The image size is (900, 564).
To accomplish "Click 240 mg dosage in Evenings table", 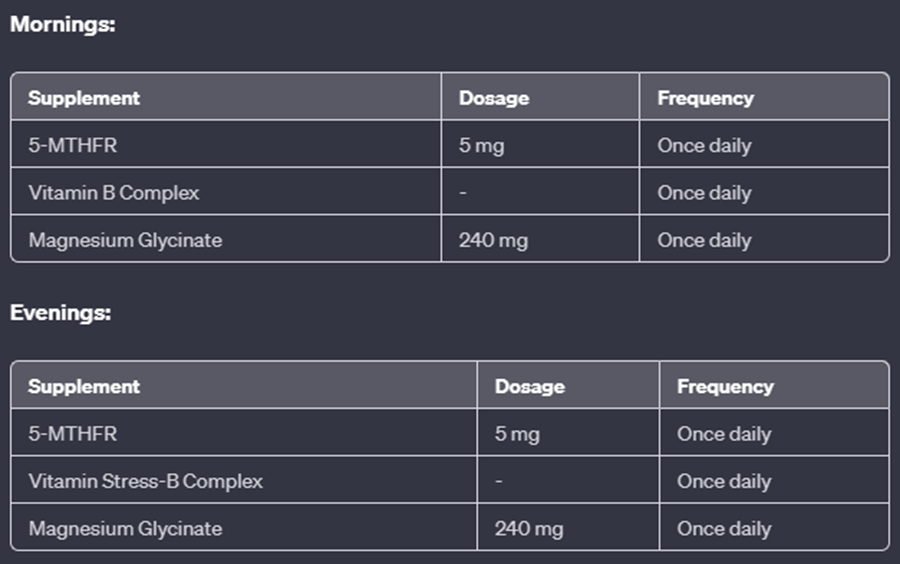I will [x=529, y=528].
